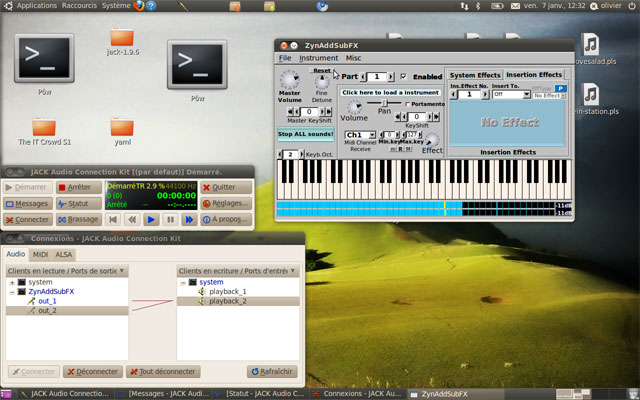Open the Insert To dropdown
The width and height of the screenshot is (640, 400).
pos(509,95)
